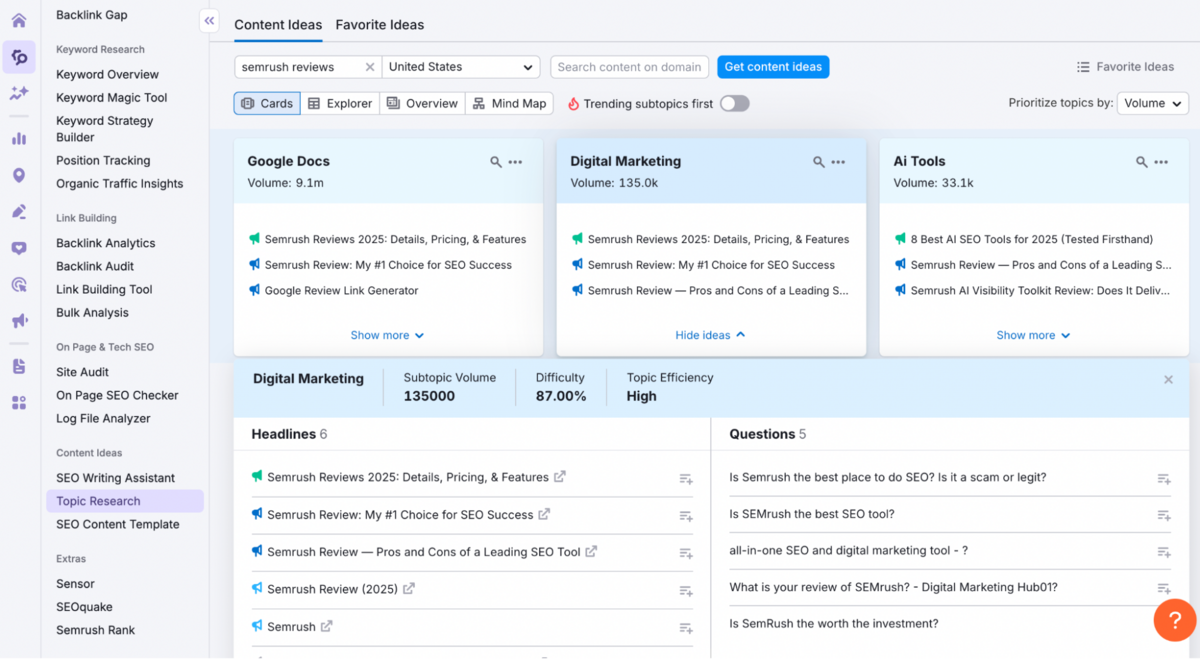Screen dimensions: 1200x659
Task: Open external link for 'Semrush Reviews 2025' headline
Action: pos(560,477)
